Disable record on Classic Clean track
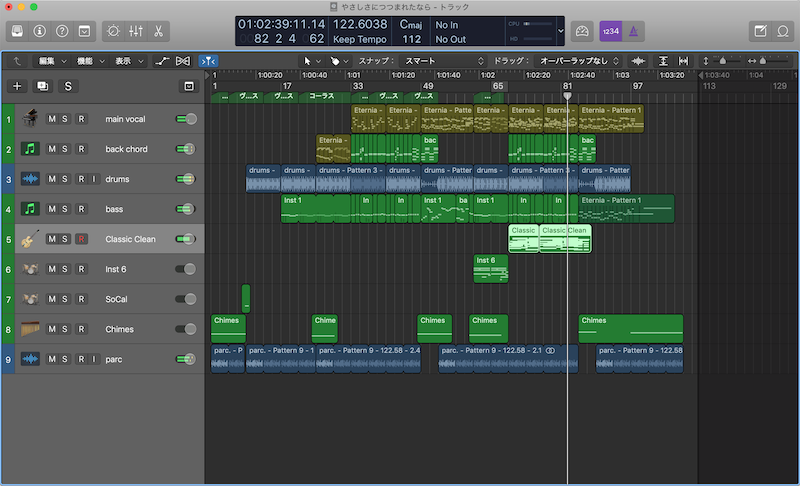 [81, 239]
